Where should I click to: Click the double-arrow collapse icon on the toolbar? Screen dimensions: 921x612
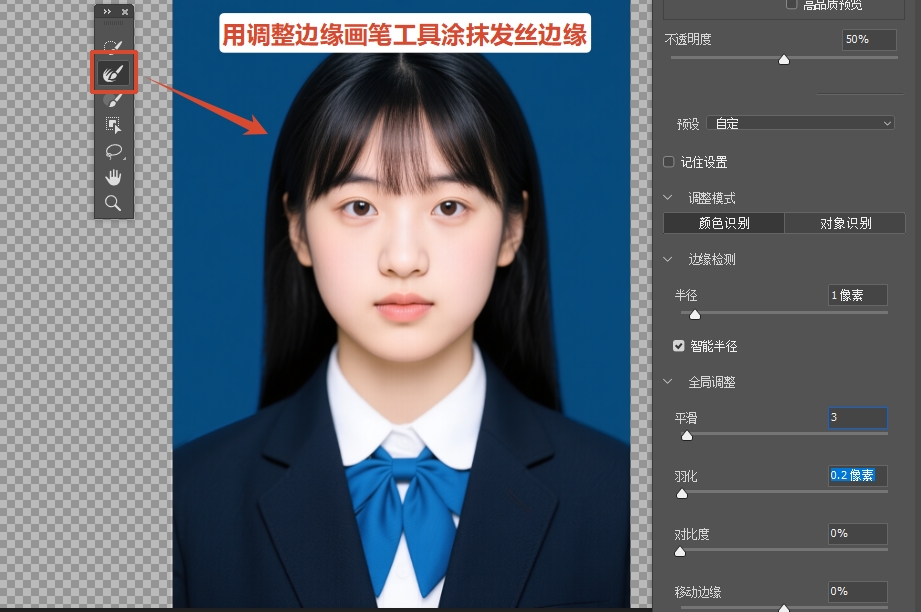coord(107,12)
